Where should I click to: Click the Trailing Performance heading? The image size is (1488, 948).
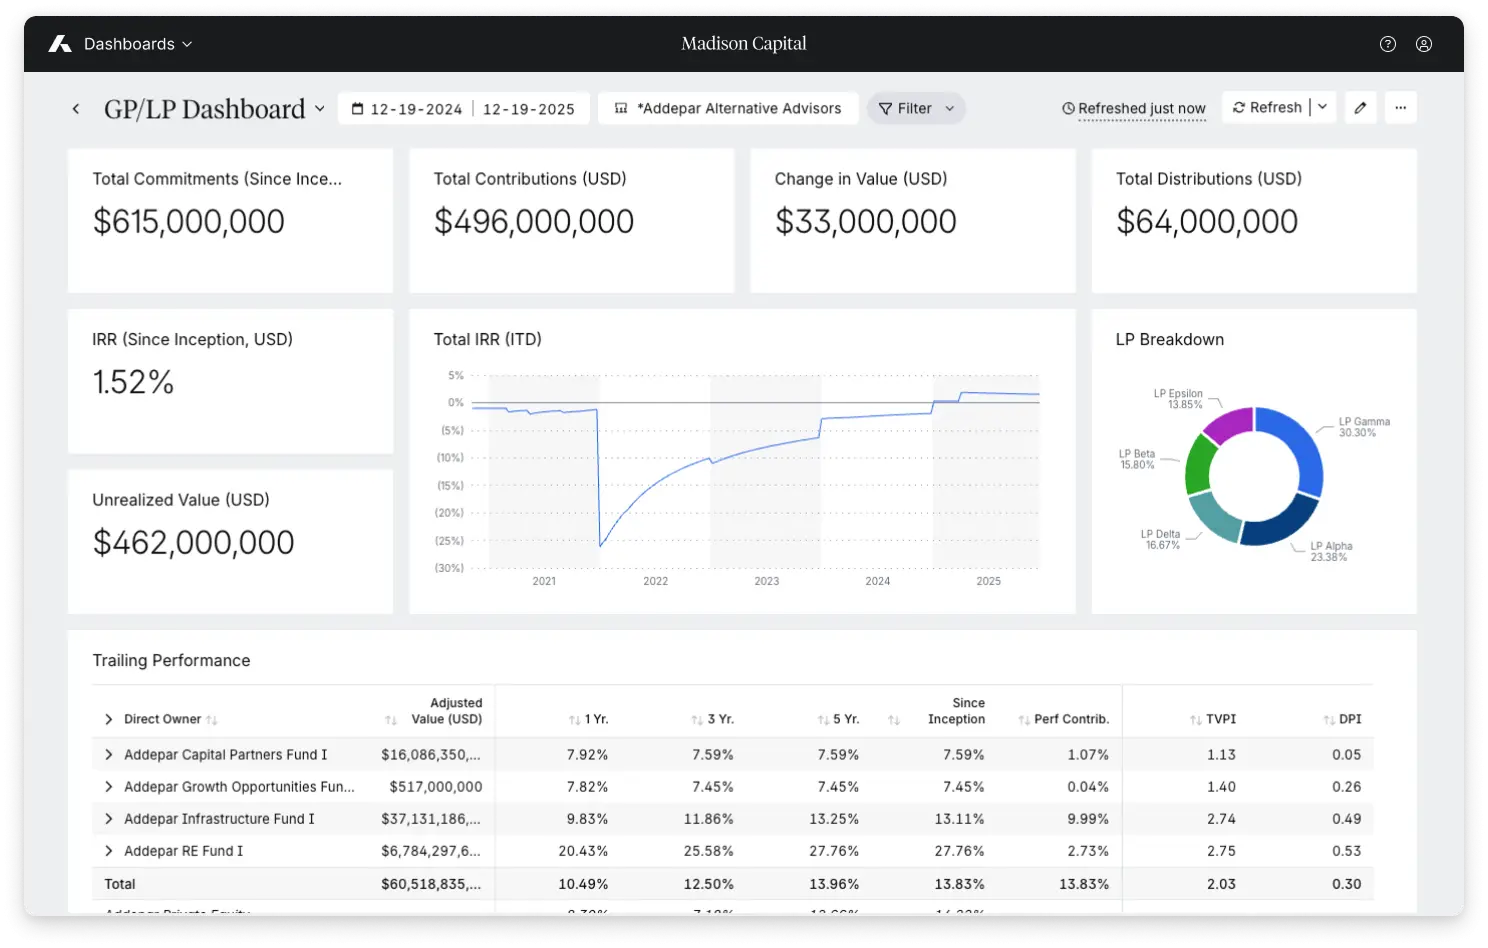(171, 660)
